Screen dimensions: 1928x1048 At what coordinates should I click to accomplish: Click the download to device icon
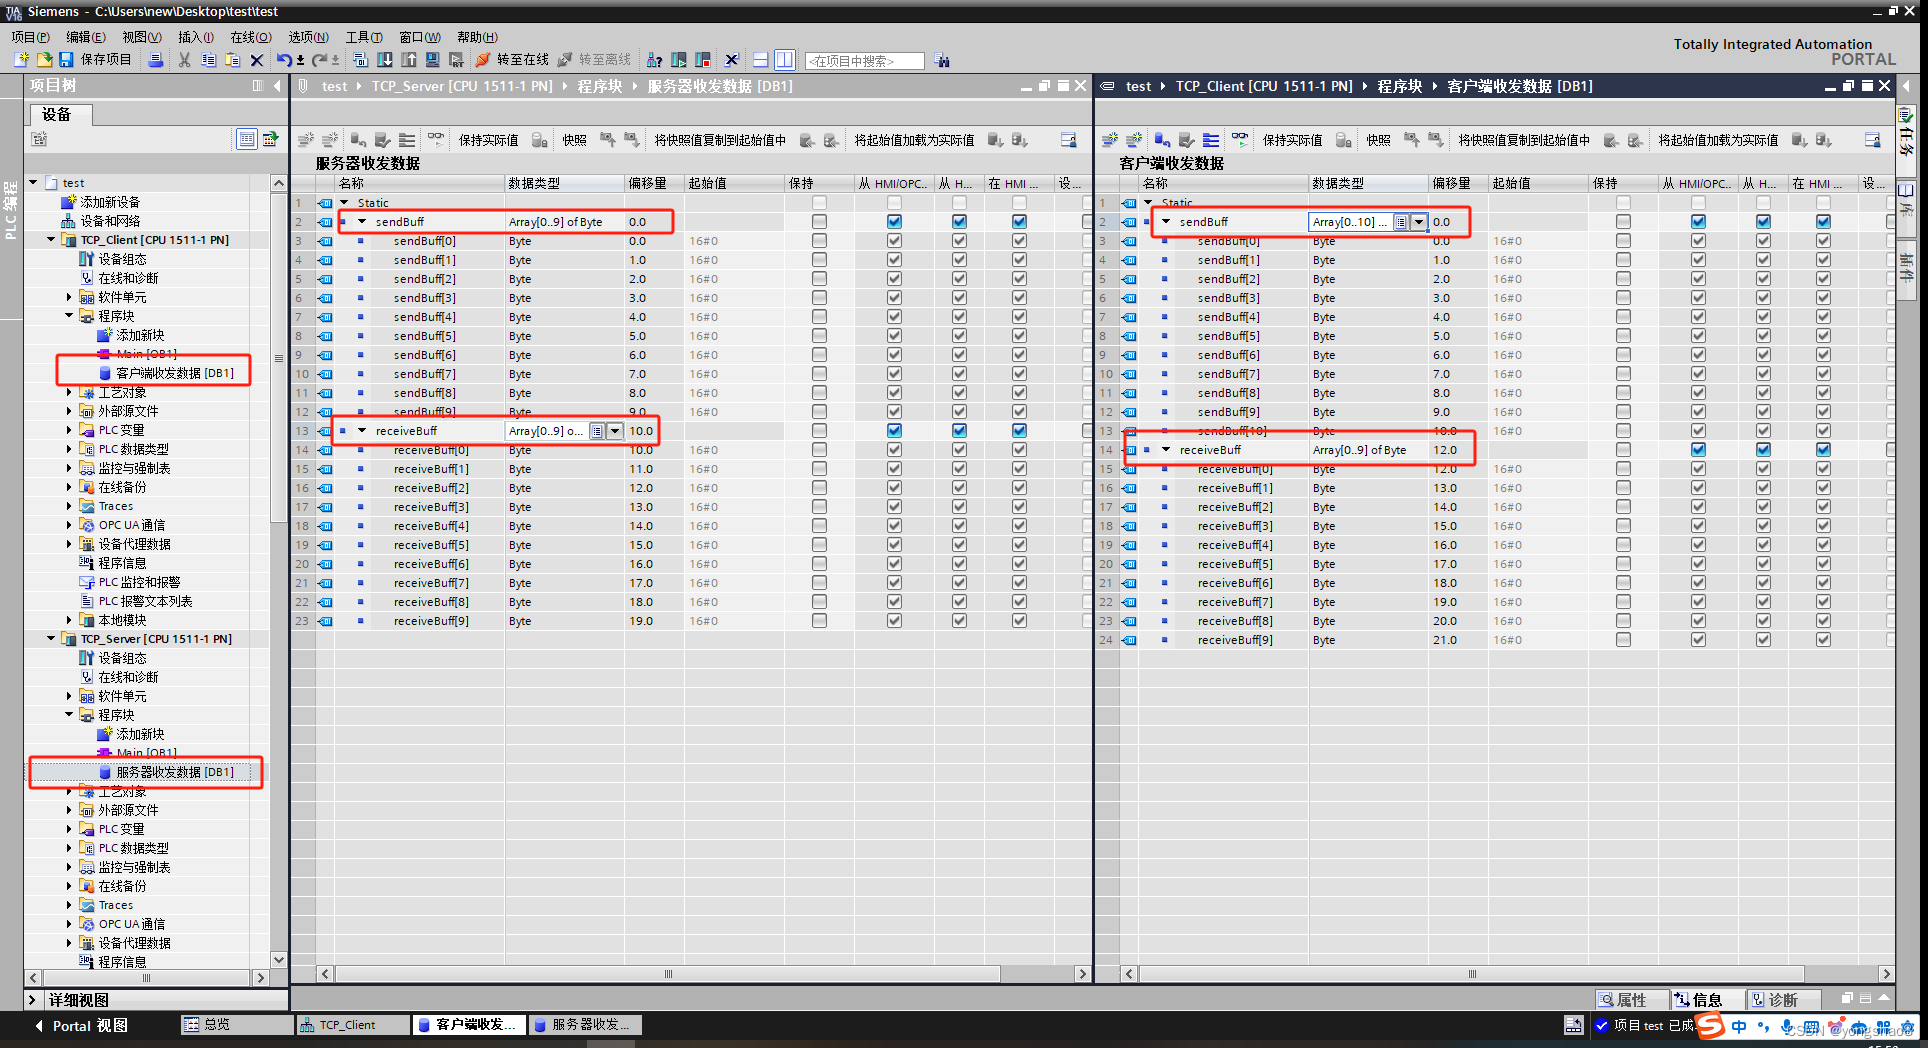385,60
